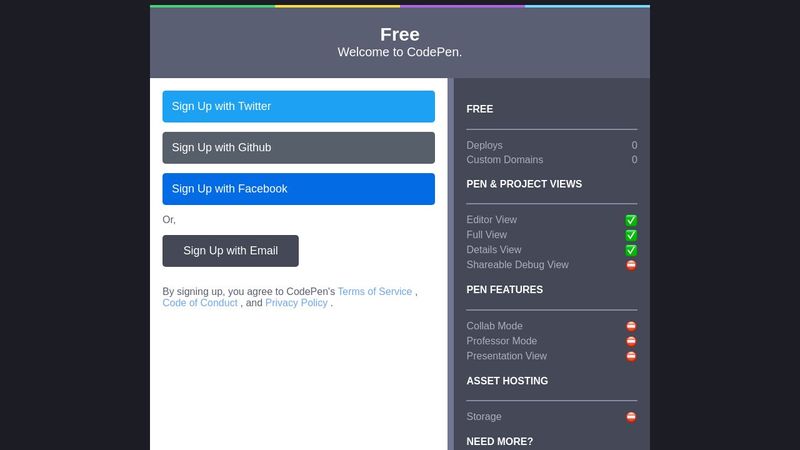This screenshot has height=450, width=800.
Task: Click red no-entry icon for Storage
Action: coord(631,417)
